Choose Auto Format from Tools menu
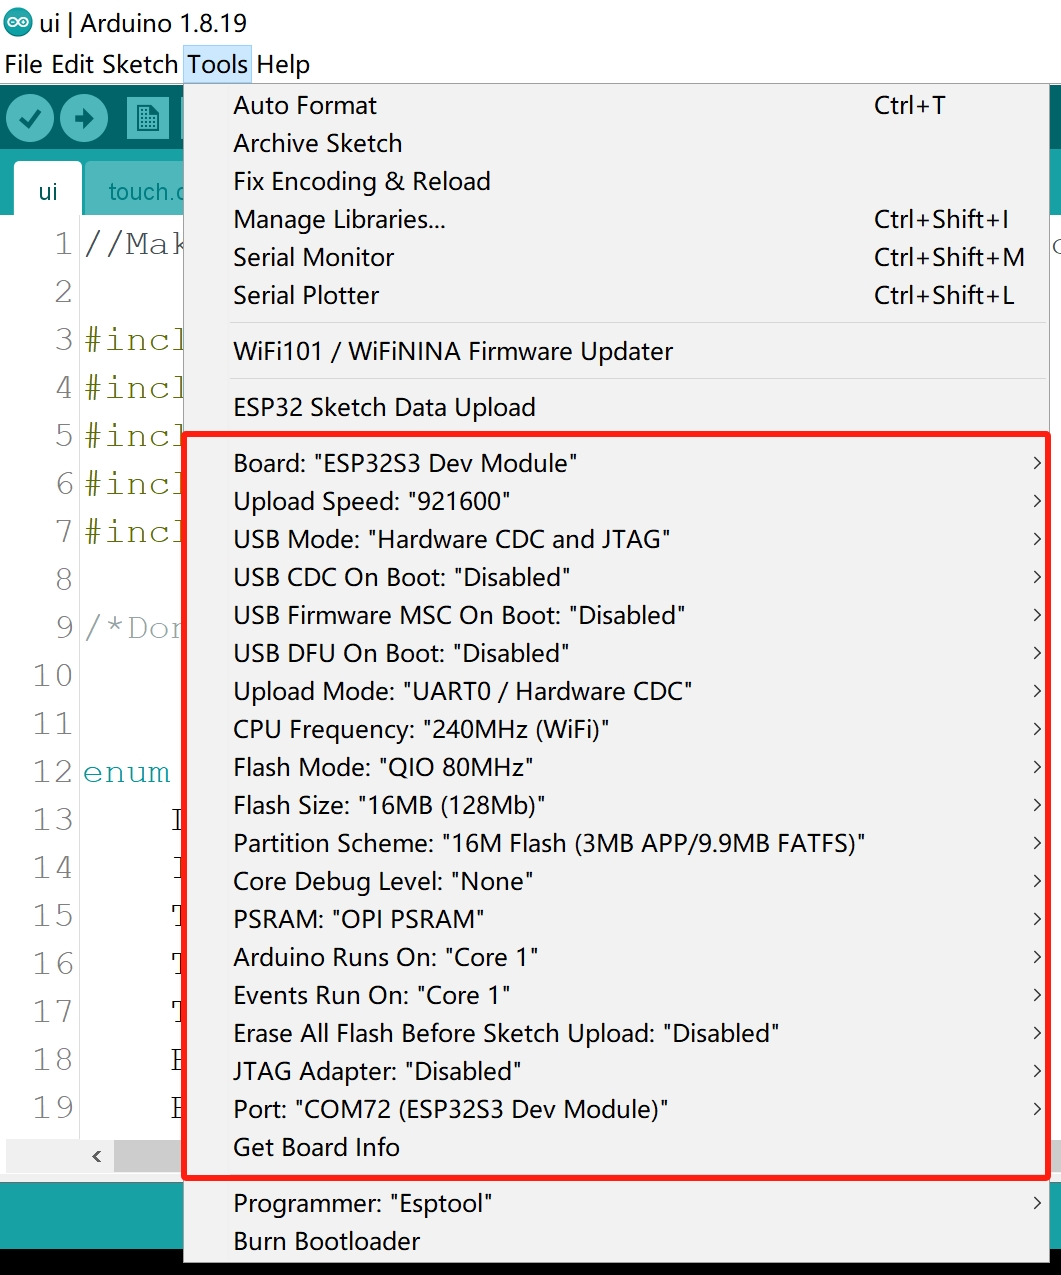Viewport: 1061px width, 1275px height. pyautogui.click(x=616, y=105)
